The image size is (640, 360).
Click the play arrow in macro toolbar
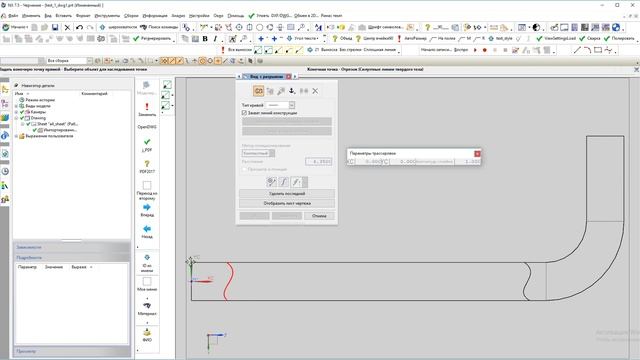click(x=475, y=50)
